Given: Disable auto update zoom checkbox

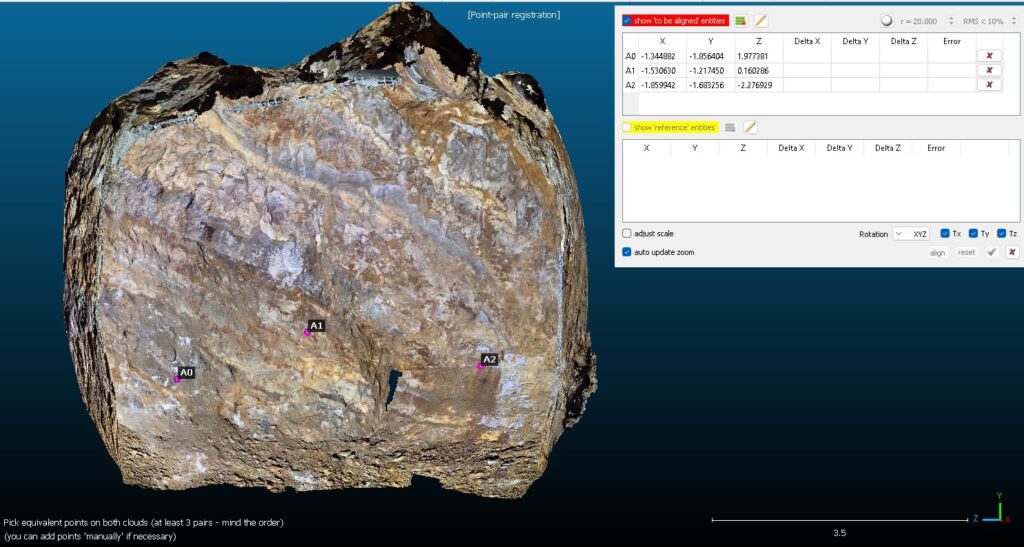Looking at the screenshot, I should (627, 252).
